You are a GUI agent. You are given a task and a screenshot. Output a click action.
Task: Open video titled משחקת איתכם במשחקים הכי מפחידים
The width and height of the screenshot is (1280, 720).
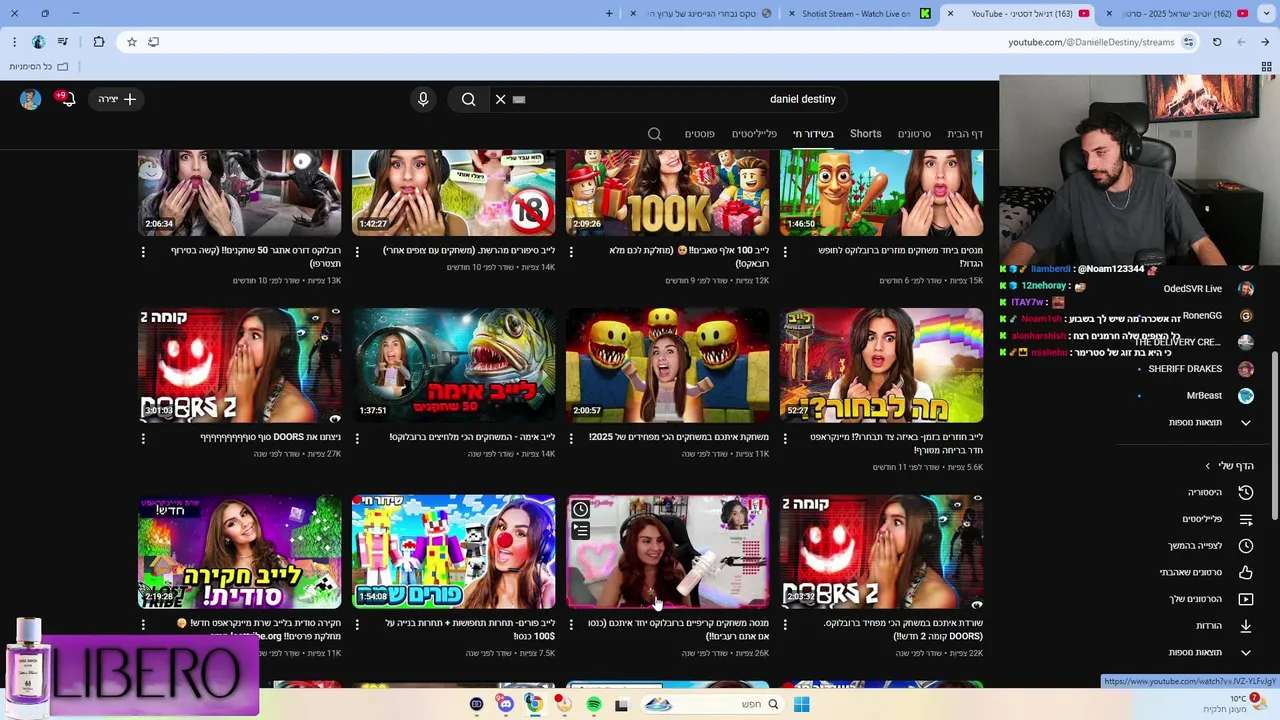pos(679,437)
